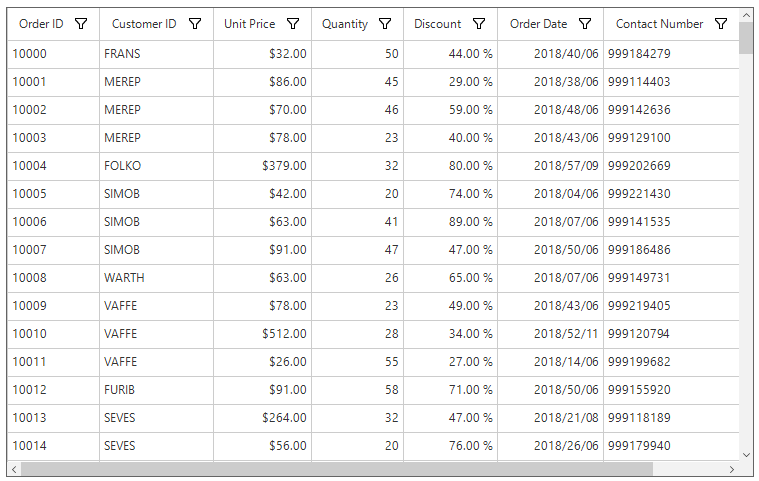Image resolution: width=759 pixels, height=481 pixels.
Task: Sort by the Order Date header
Action: [538, 24]
